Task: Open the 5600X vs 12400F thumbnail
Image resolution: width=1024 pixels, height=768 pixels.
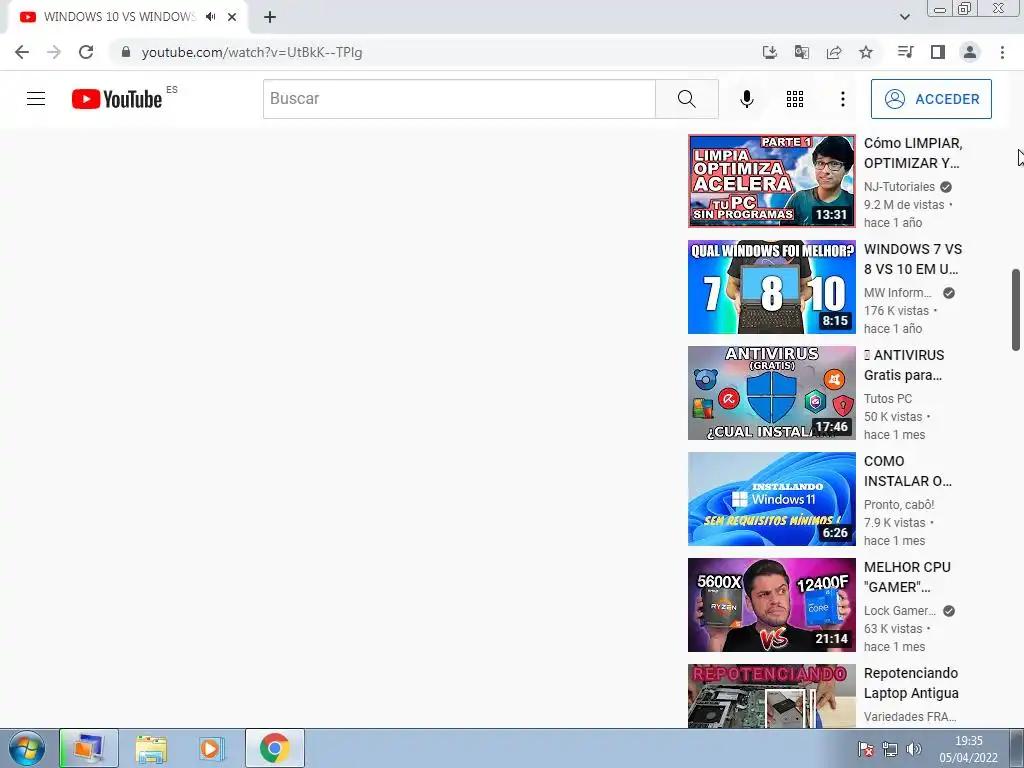Action: point(771,605)
